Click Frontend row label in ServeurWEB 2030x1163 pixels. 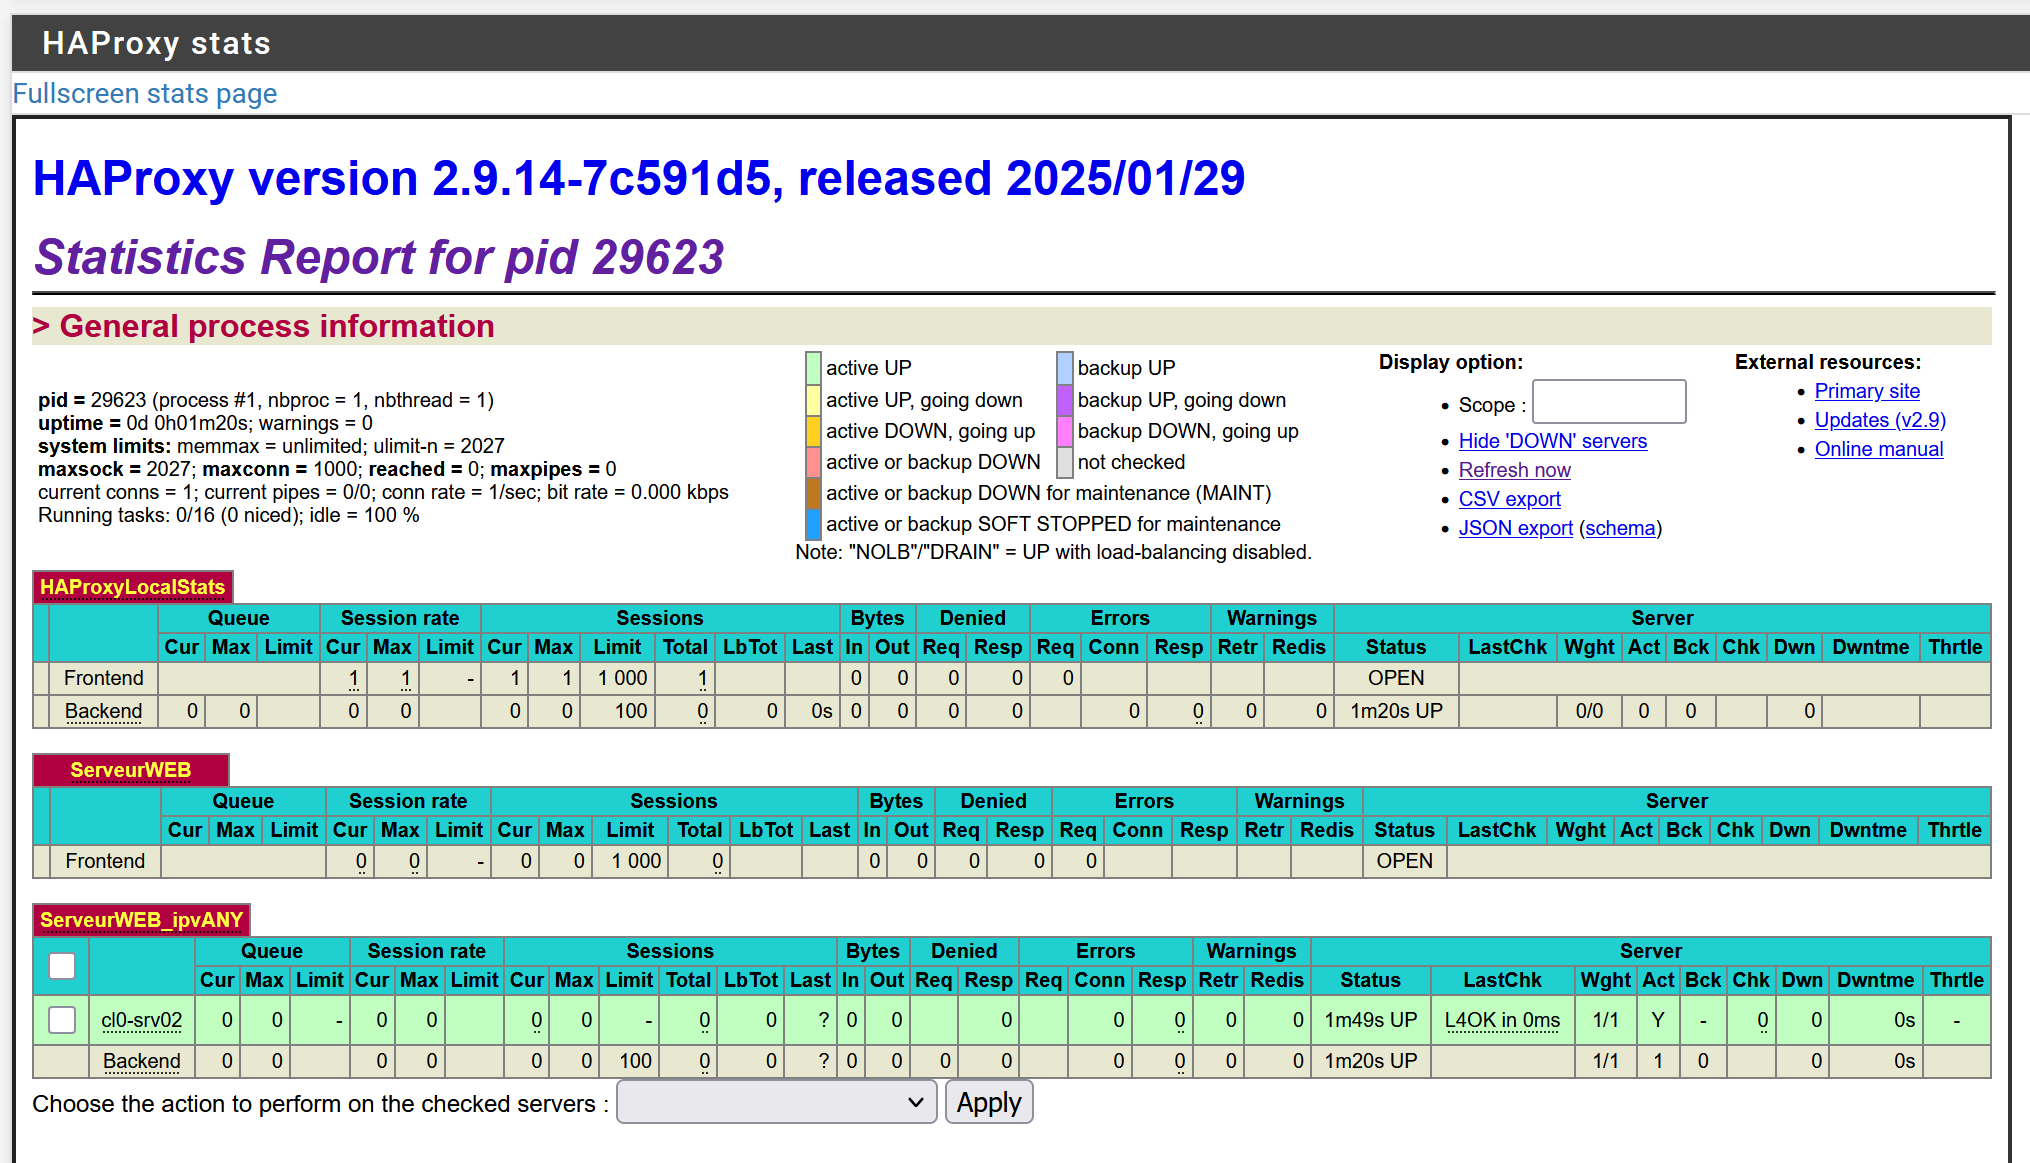pos(105,861)
